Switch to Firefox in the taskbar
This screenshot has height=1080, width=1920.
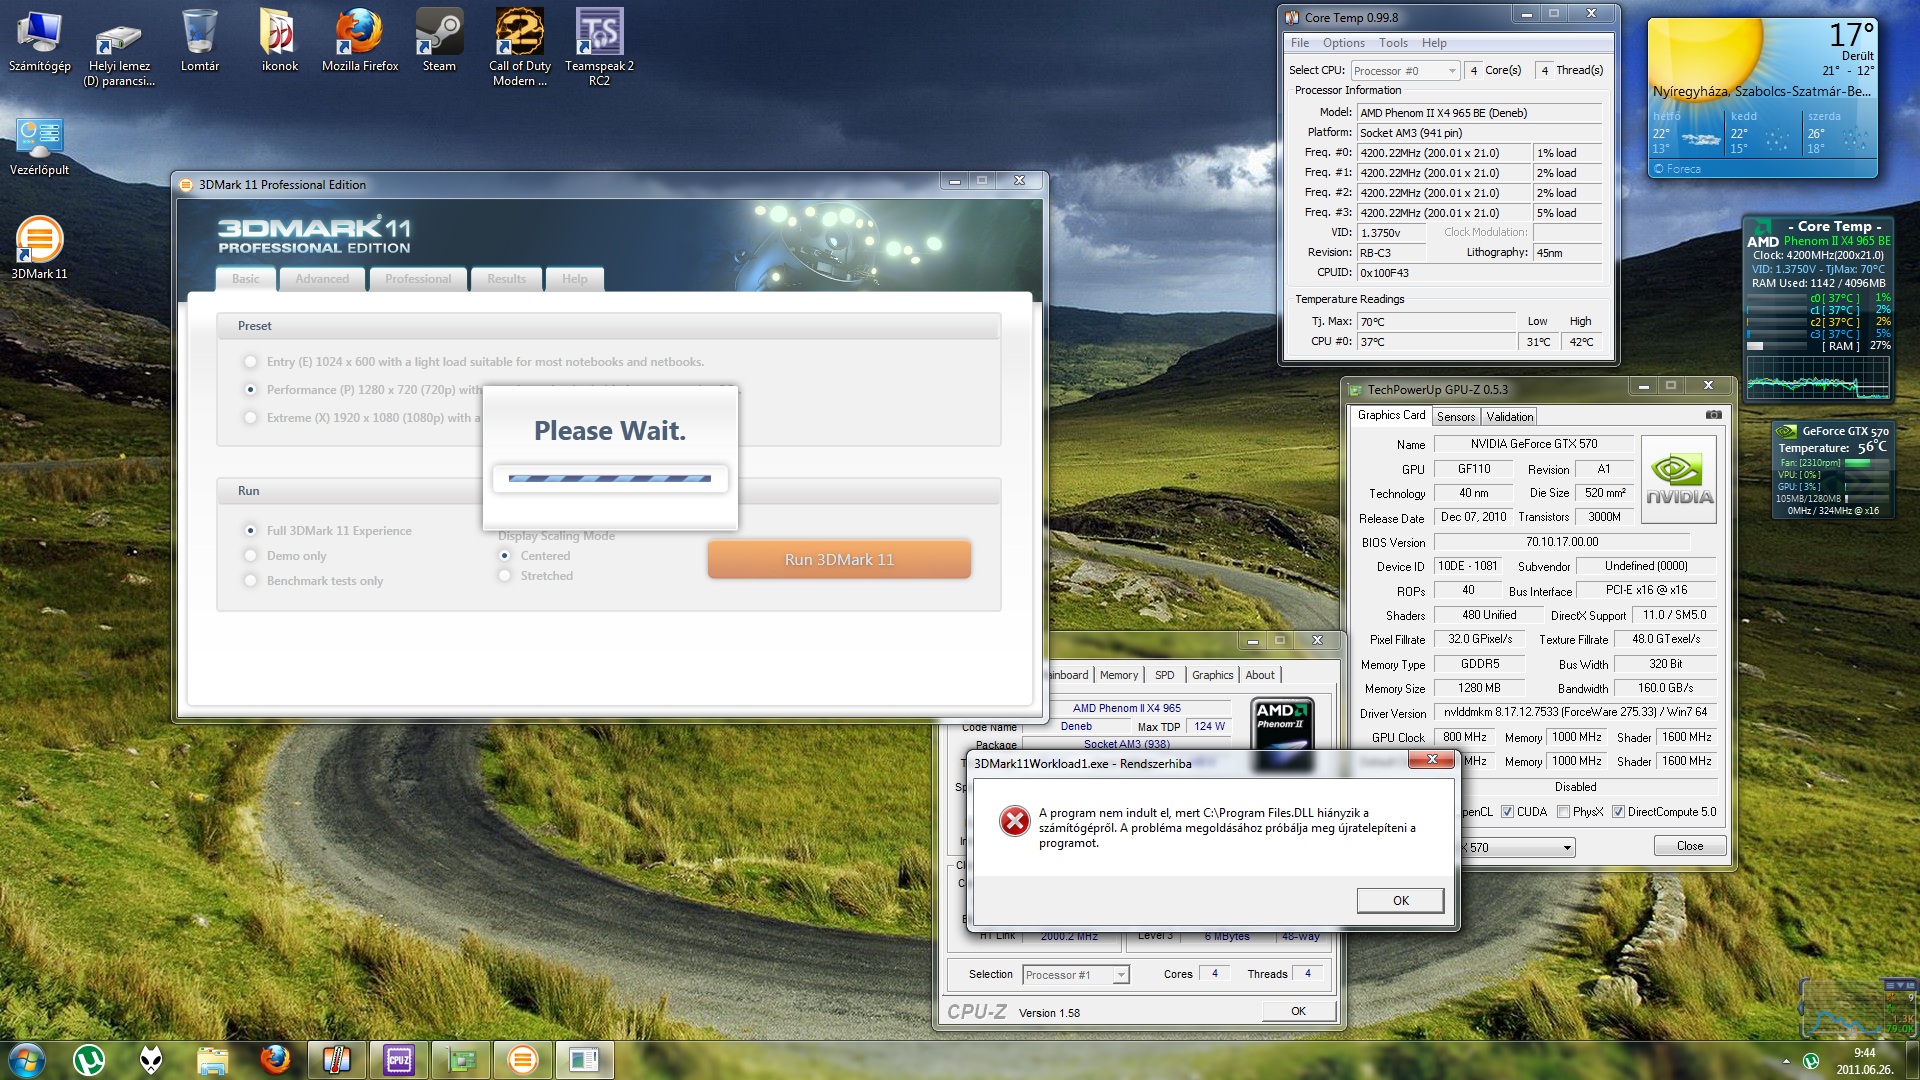point(274,1060)
